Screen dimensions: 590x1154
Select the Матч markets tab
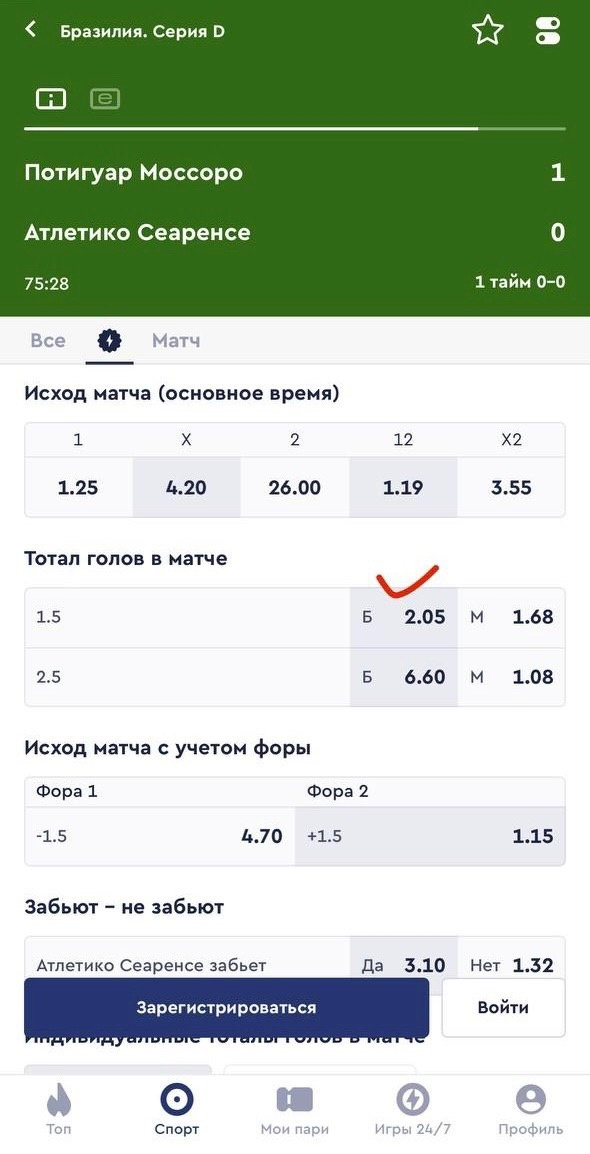176,341
